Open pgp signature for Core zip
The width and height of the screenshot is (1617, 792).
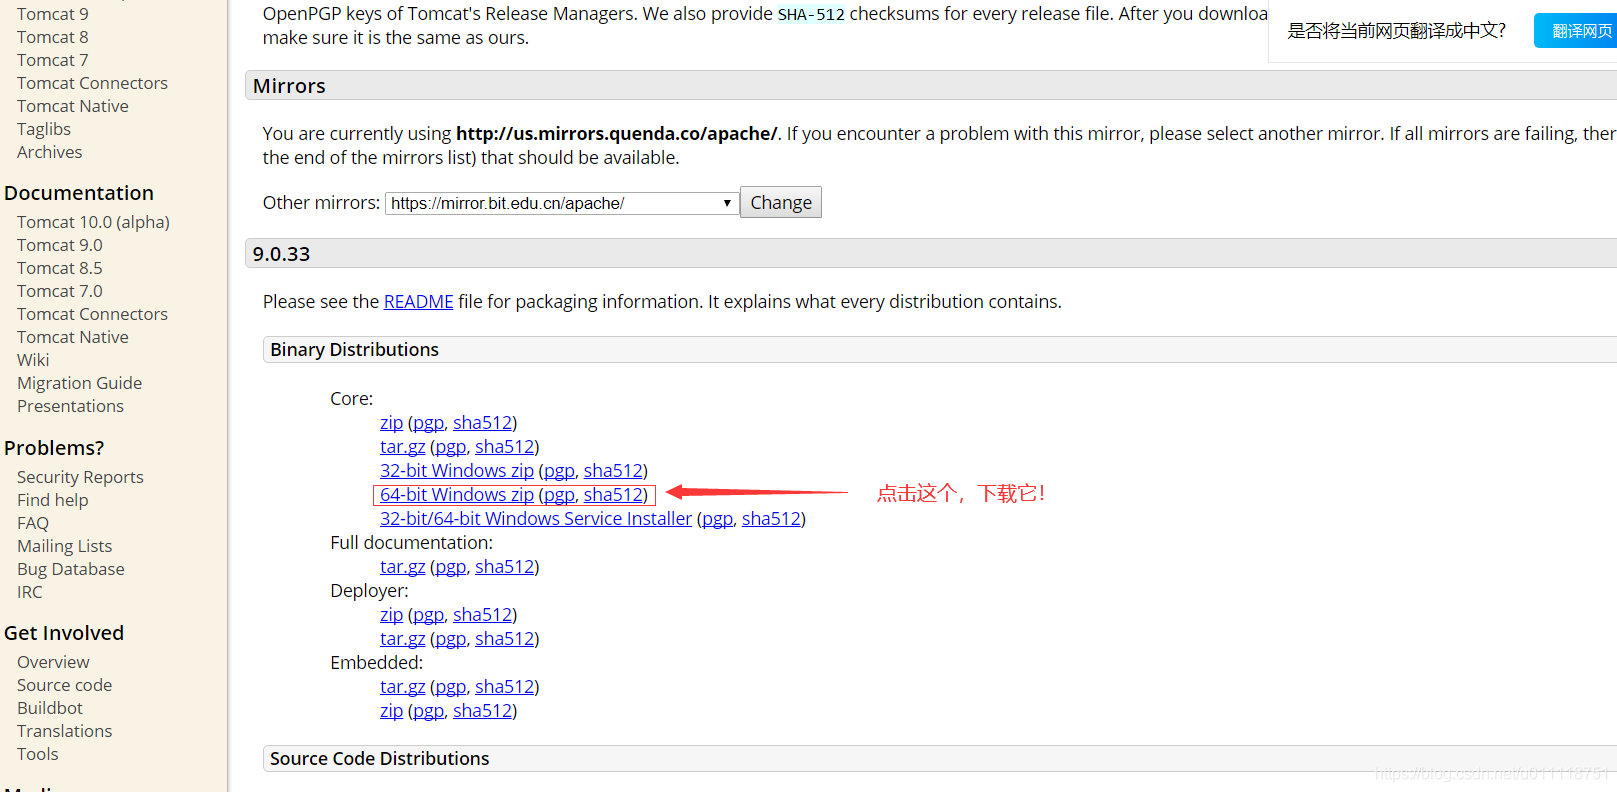coord(428,423)
